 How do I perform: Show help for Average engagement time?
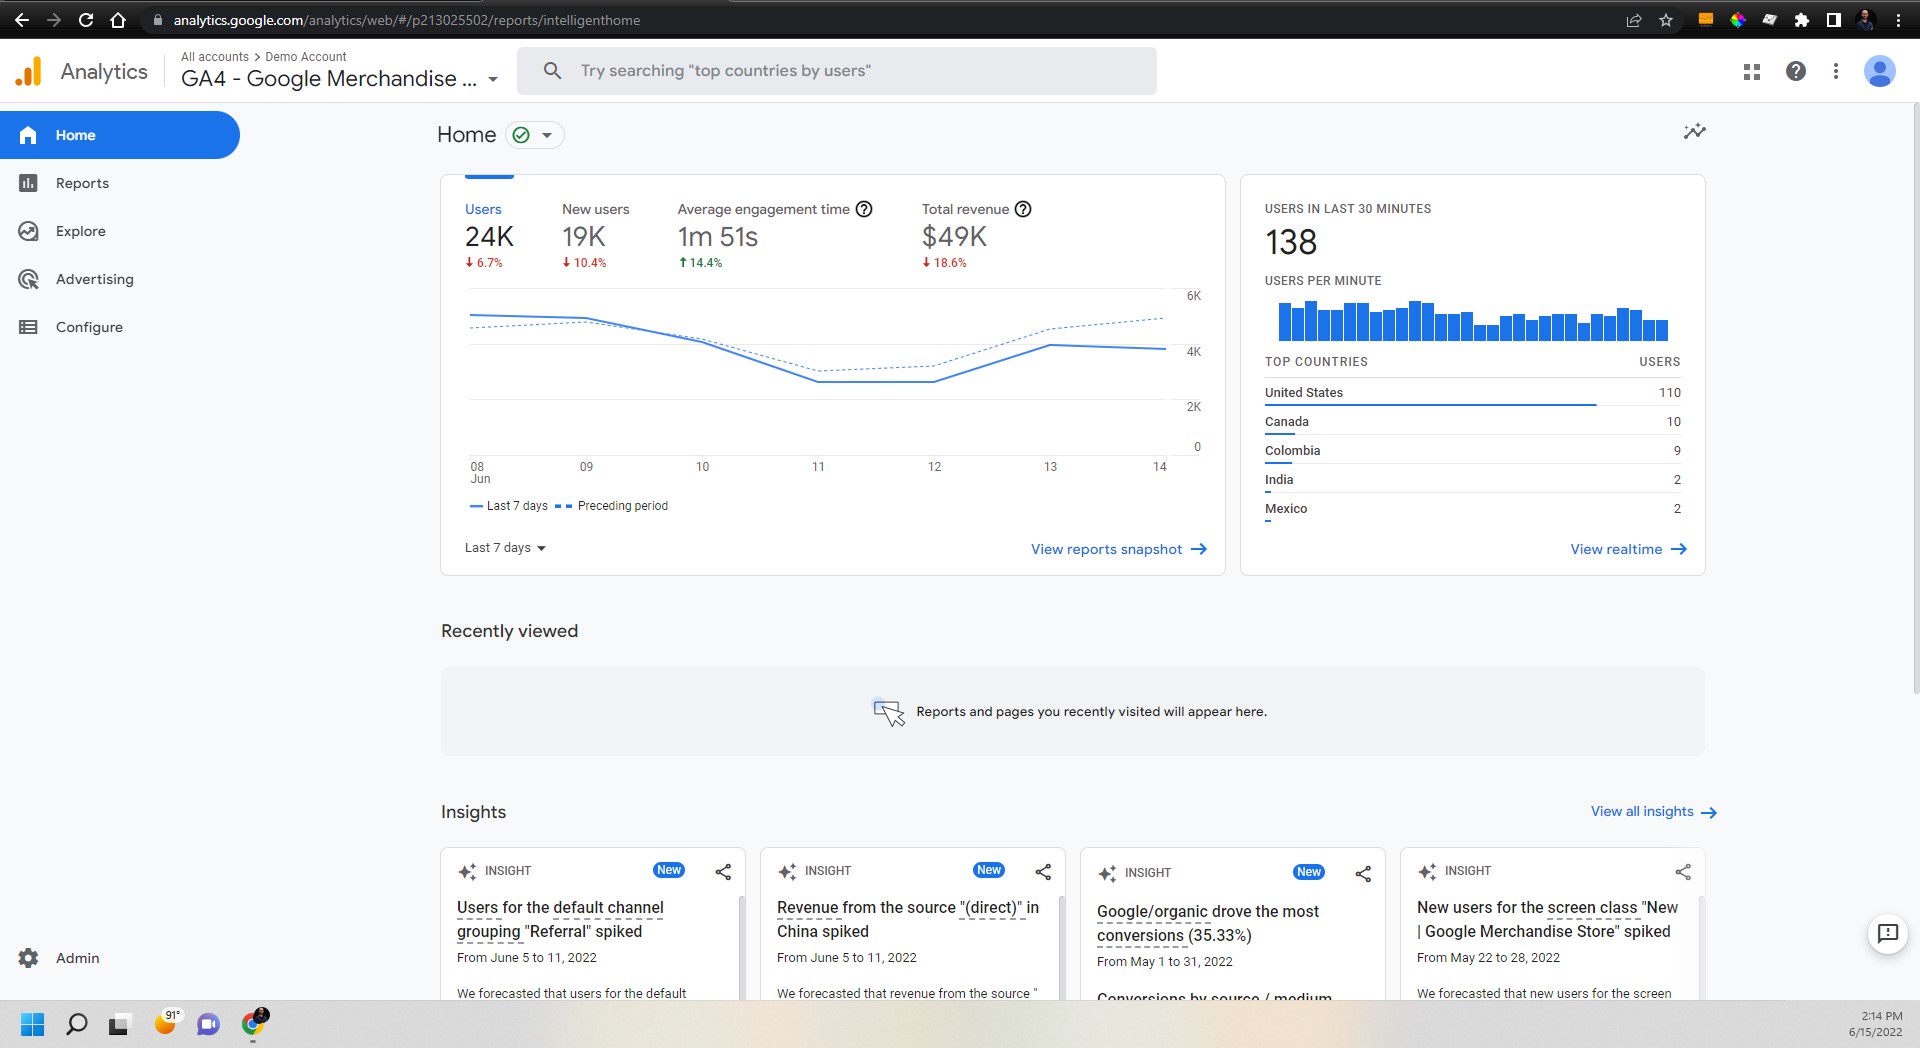[x=864, y=209]
